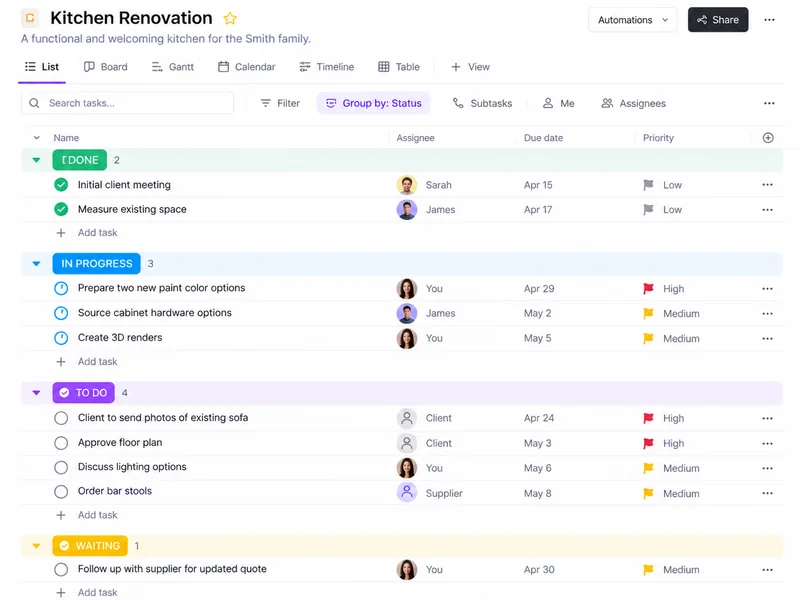Open the toolbar more options ellipsis
800x600 pixels.
click(x=769, y=103)
